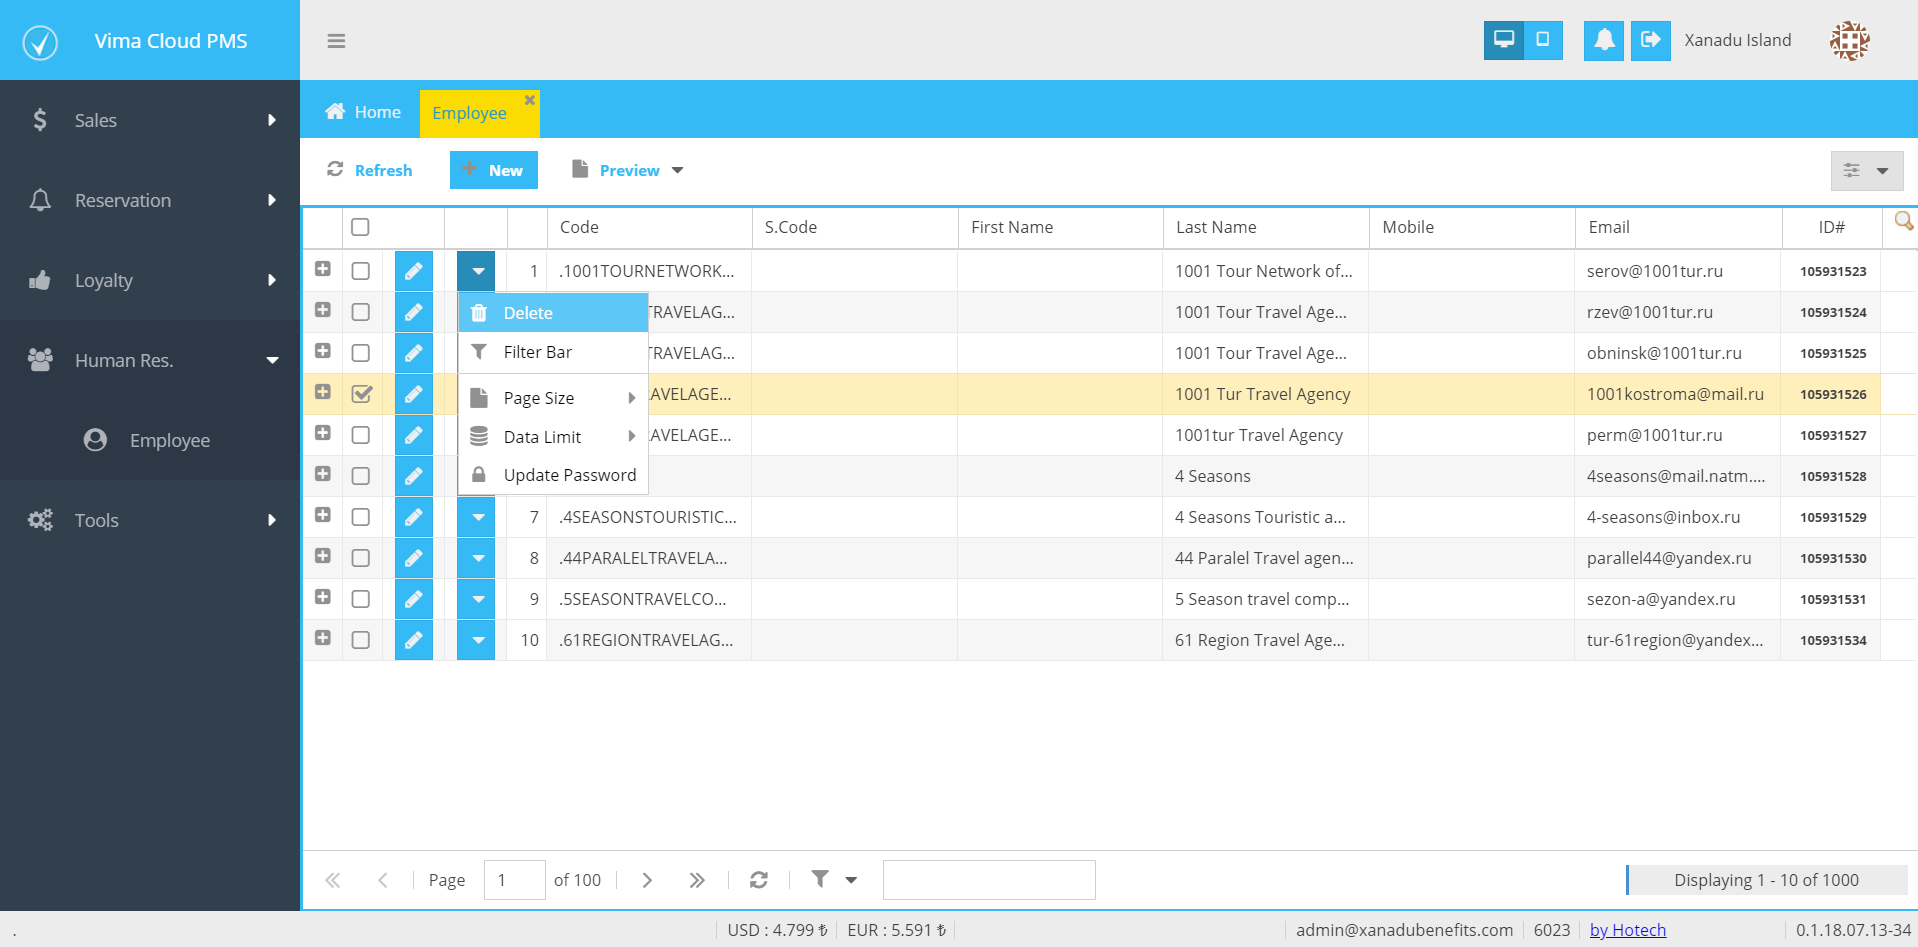1918x947 pixels.
Task: Uncheck 1001kostroma@mail.ru row checkbox
Action: coord(362,394)
